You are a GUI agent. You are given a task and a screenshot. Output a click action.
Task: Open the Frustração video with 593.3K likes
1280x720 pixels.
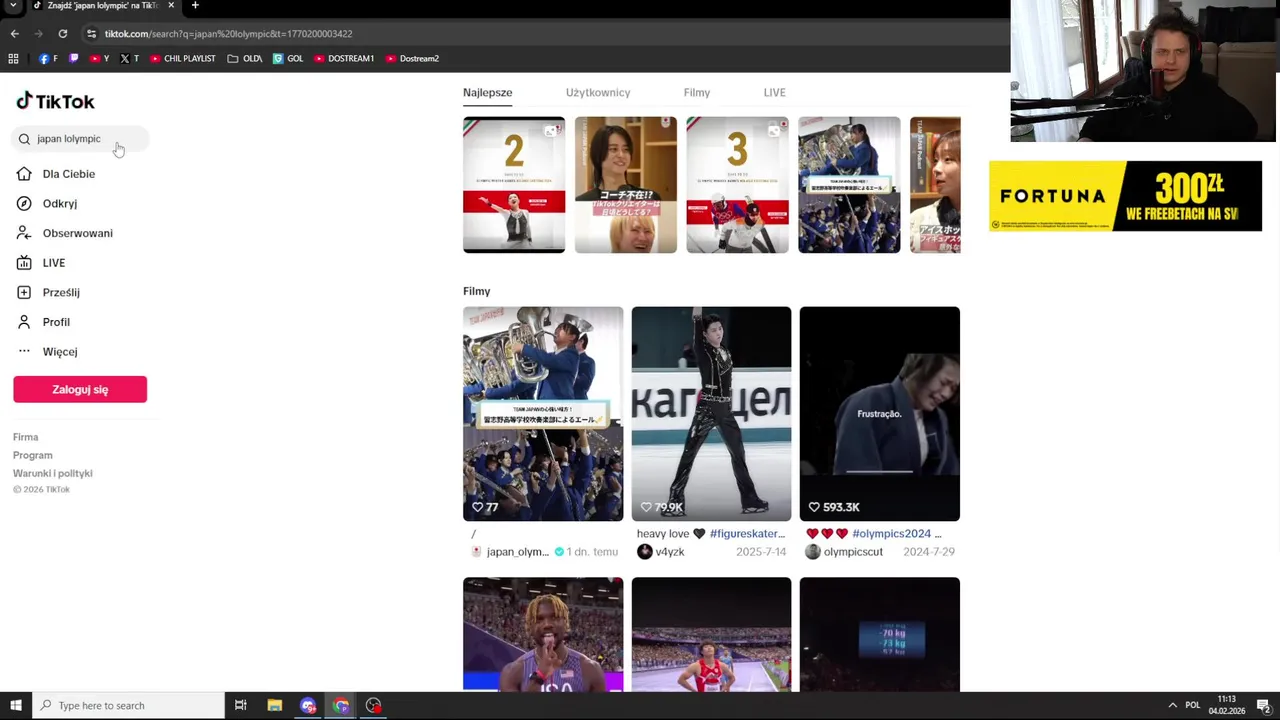point(880,414)
